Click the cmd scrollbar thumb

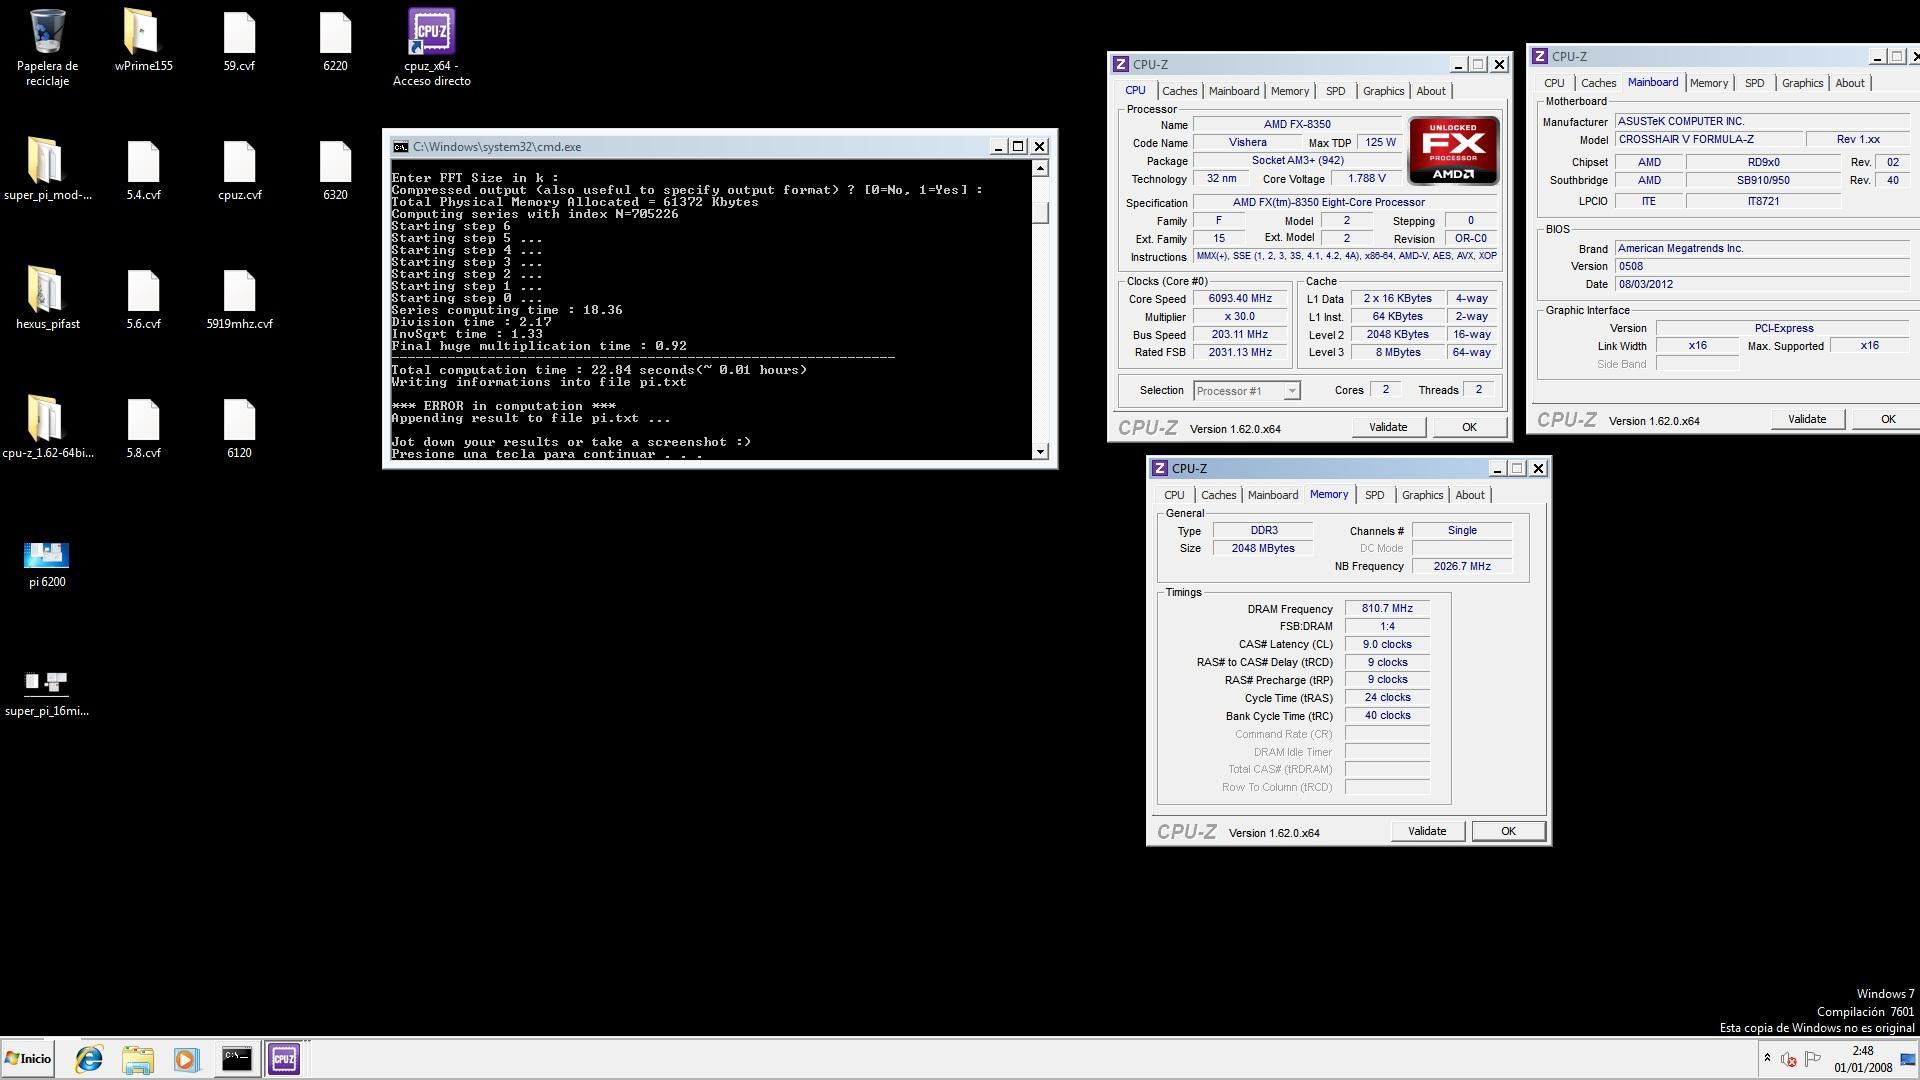point(1040,212)
